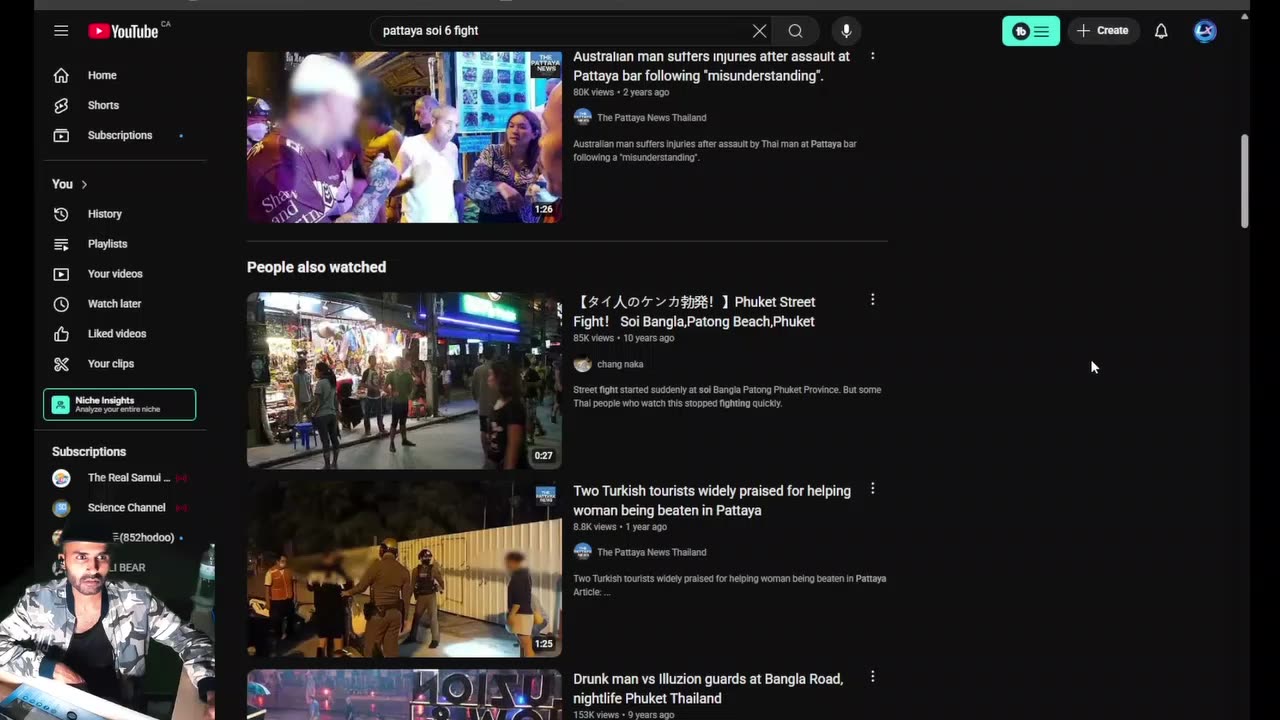
Task: Open the hamburger guide menu
Action: pyautogui.click(x=61, y=31)
